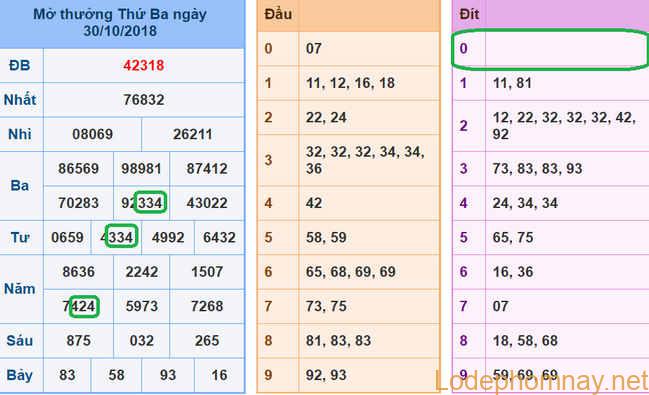Click sixth prize number 032
The height and width of the screenshot is (395, 649).
[x=142, y=340]
